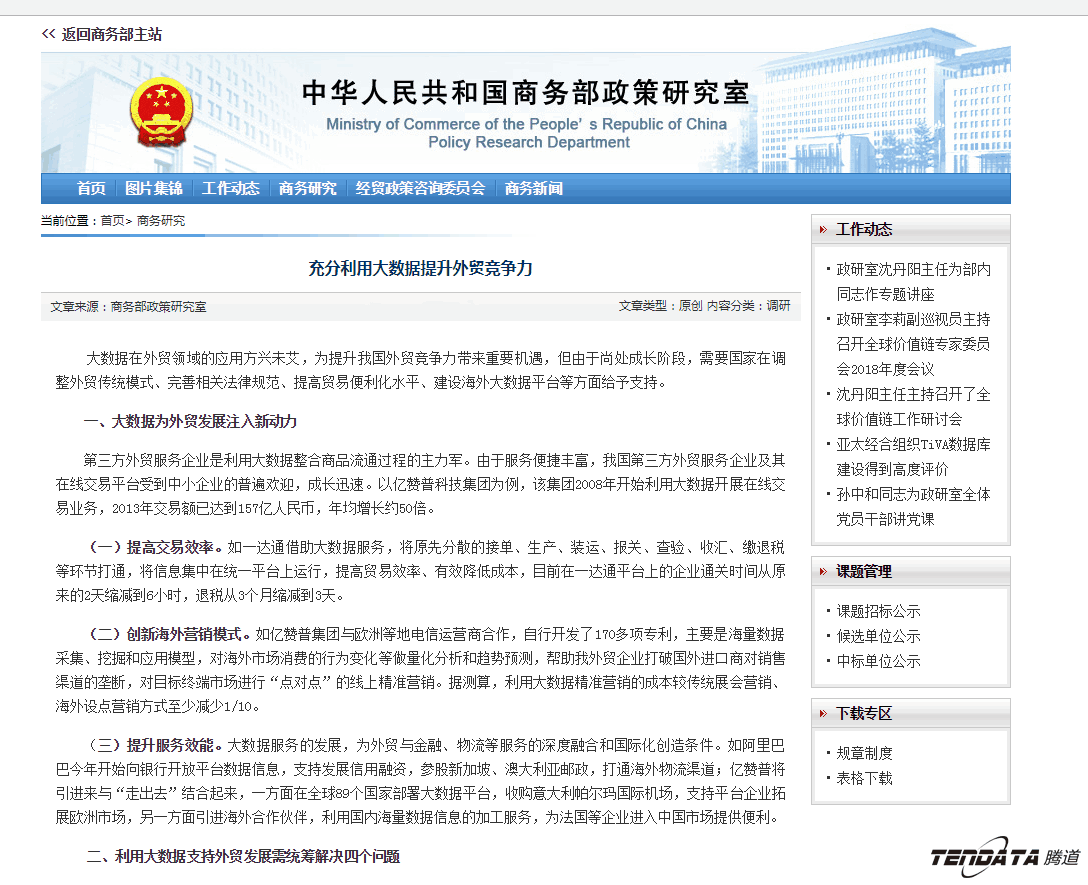Open the 首页 tab in the navigation

[91, 188]
